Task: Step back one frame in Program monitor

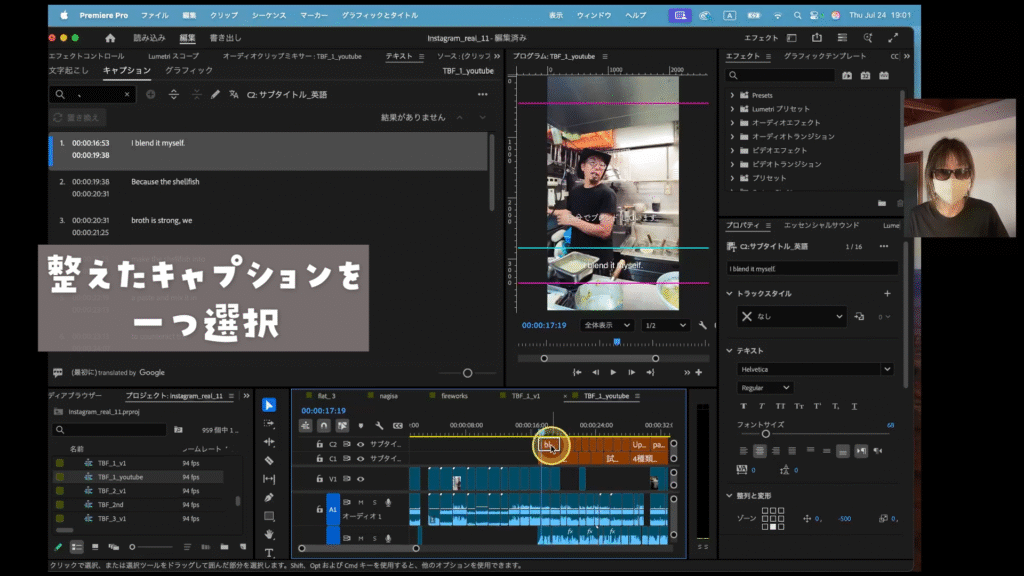Action: click(595, 372)
